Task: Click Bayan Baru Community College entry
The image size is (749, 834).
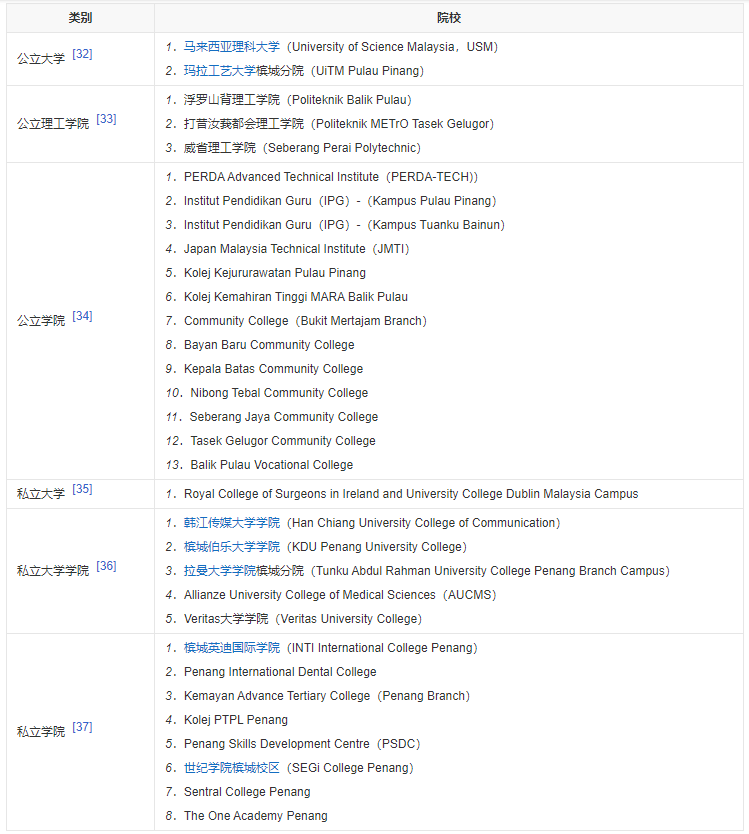Action: (x=269, y=345)
